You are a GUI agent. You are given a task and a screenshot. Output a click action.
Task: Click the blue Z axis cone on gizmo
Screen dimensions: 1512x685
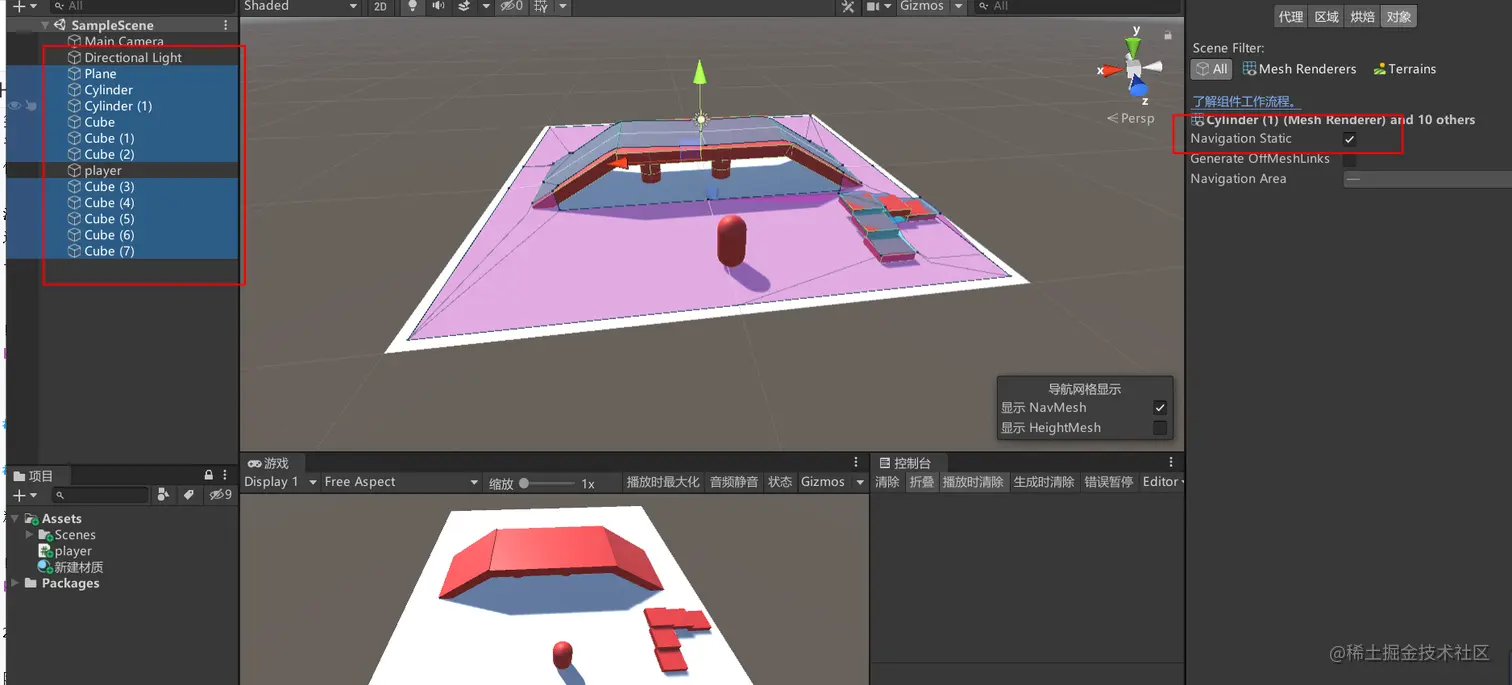click(1139, 89)
